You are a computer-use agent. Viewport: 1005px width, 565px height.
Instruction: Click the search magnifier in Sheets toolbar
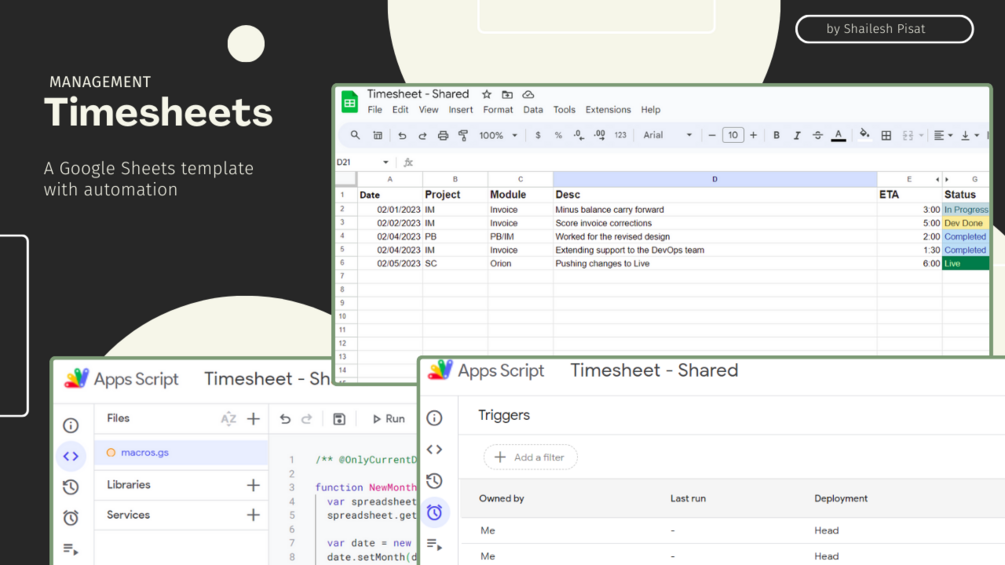(x=354, y=135)
